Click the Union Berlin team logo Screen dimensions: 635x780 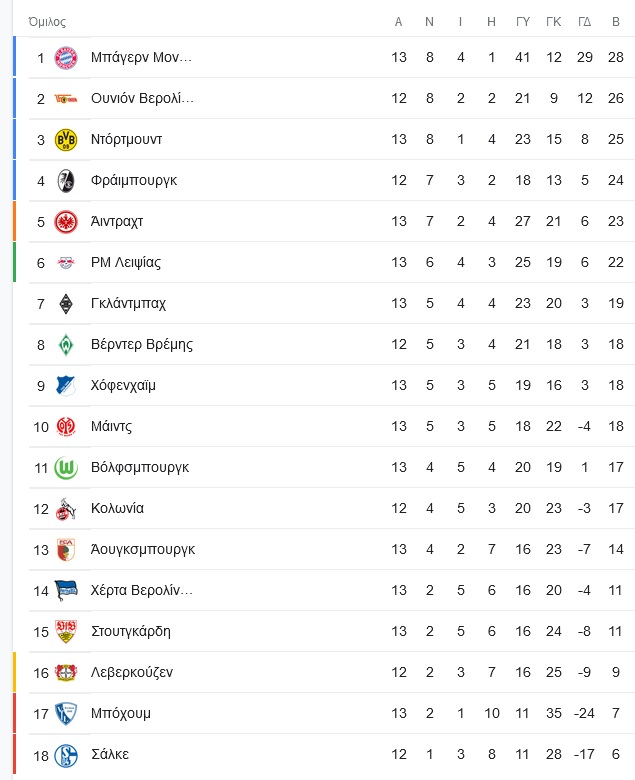(66, 99)
